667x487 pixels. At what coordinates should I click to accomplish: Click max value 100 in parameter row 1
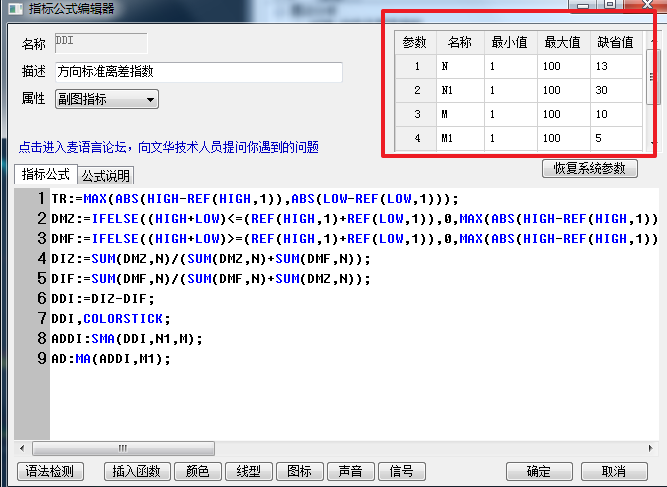[x=564, y=66]
